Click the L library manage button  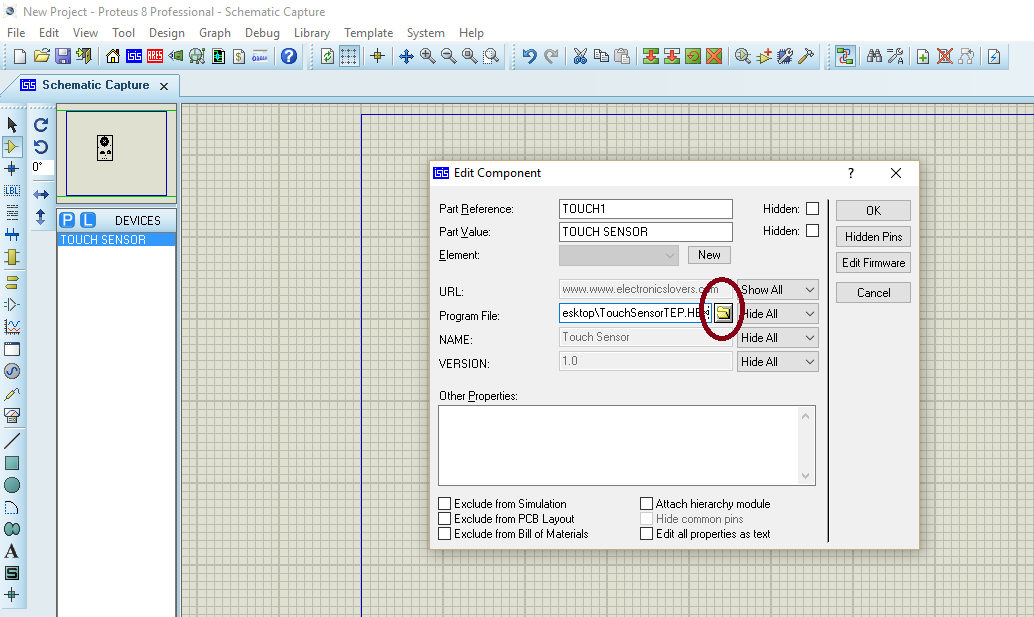[88, 220]
